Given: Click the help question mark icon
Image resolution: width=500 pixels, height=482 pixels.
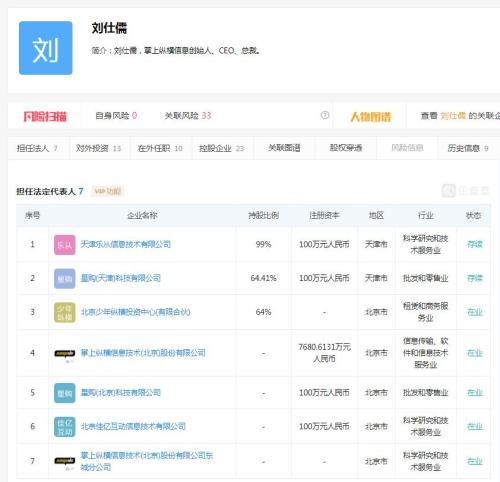Looking at the screenshot, I should point(325,115).
